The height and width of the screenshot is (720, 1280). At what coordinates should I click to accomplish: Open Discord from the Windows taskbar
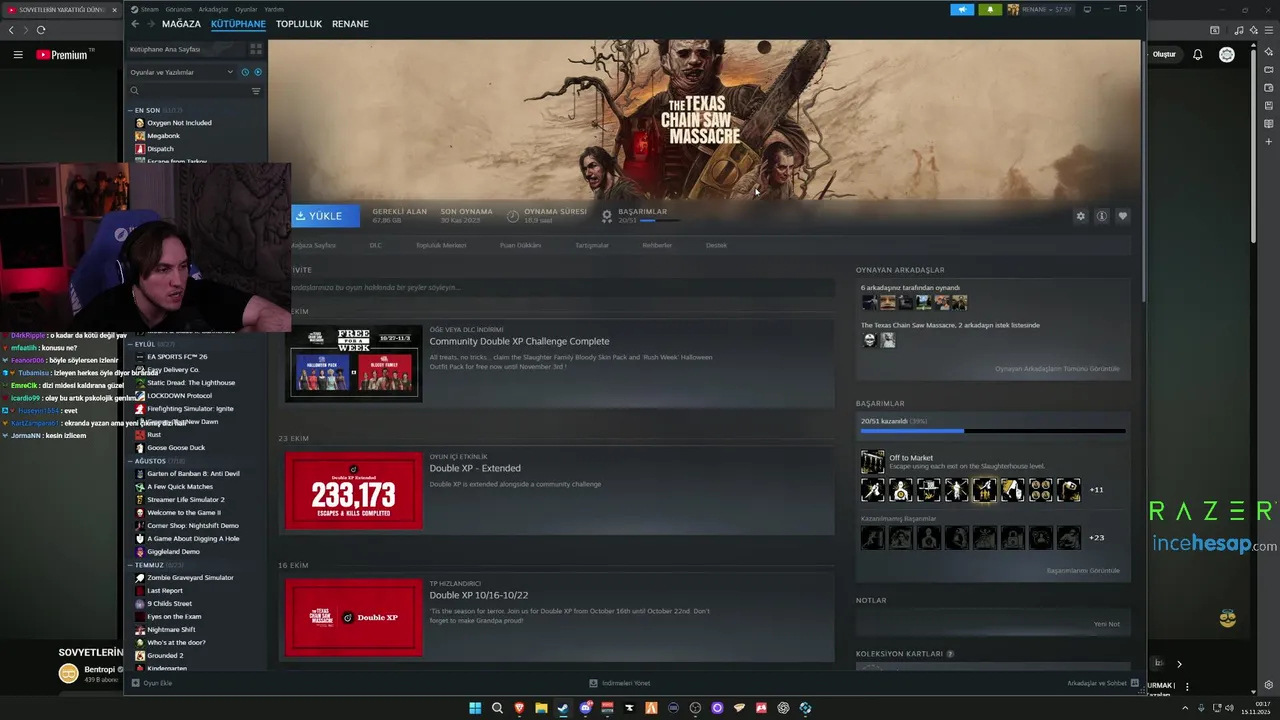pyautogui.click(x=585, y=708)
